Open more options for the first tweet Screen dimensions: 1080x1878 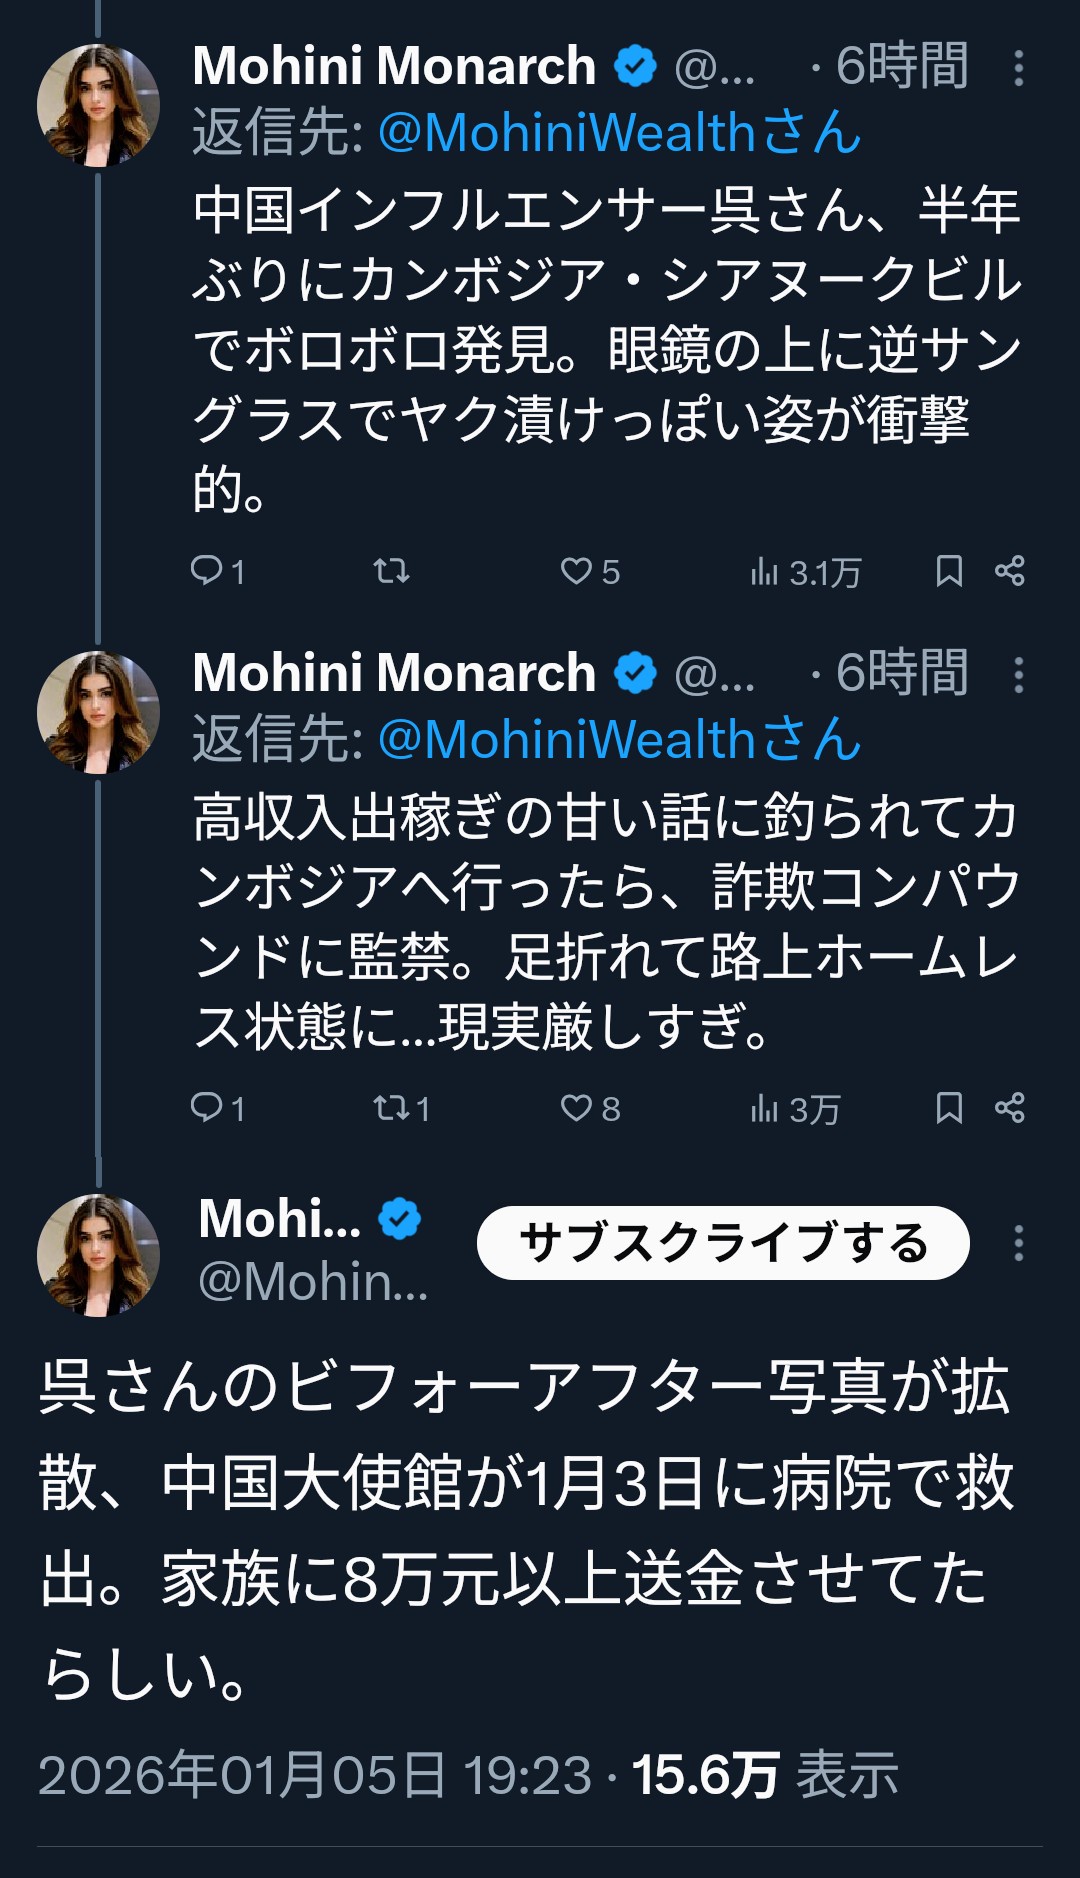pos(1018,68)
